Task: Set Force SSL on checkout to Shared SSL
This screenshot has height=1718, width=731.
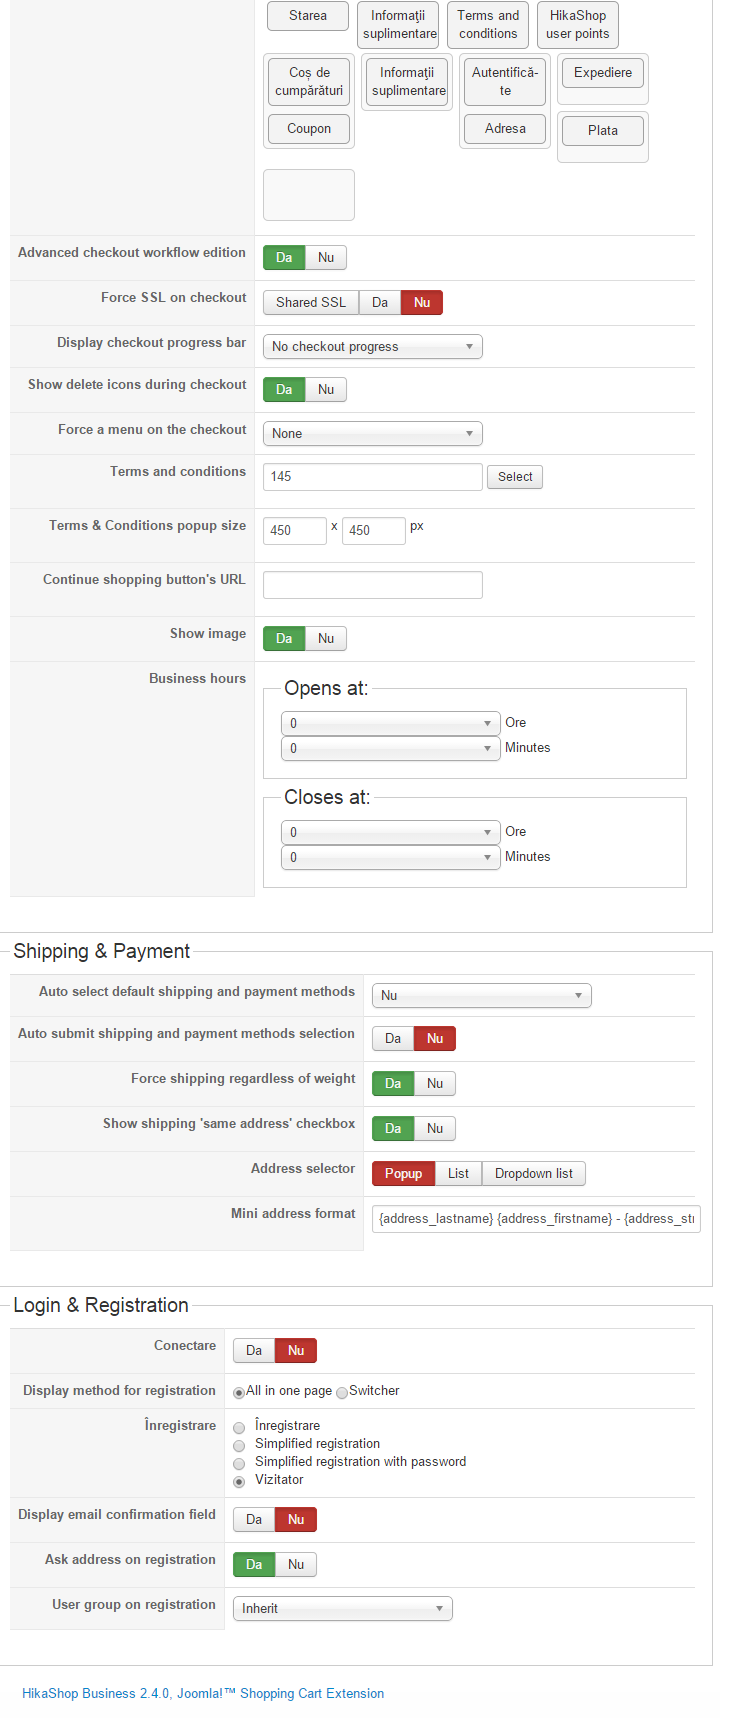Action: point(310,302)
